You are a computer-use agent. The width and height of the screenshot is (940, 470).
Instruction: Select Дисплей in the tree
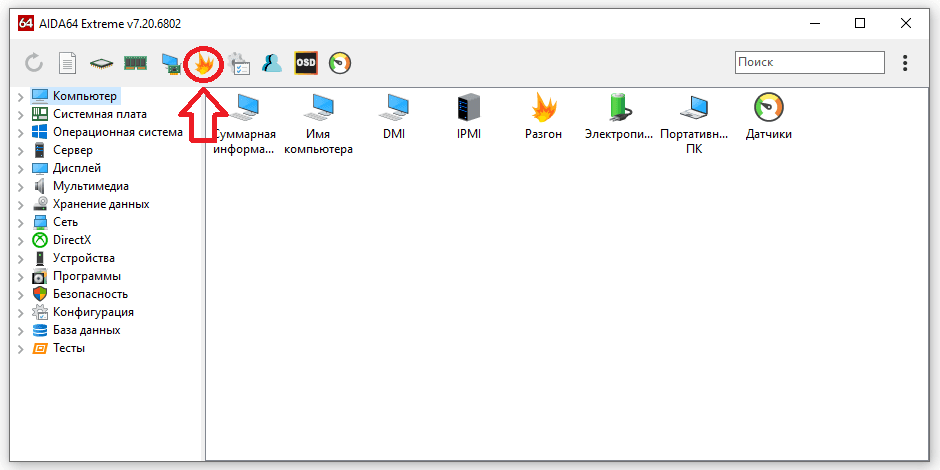coord(77,168)
